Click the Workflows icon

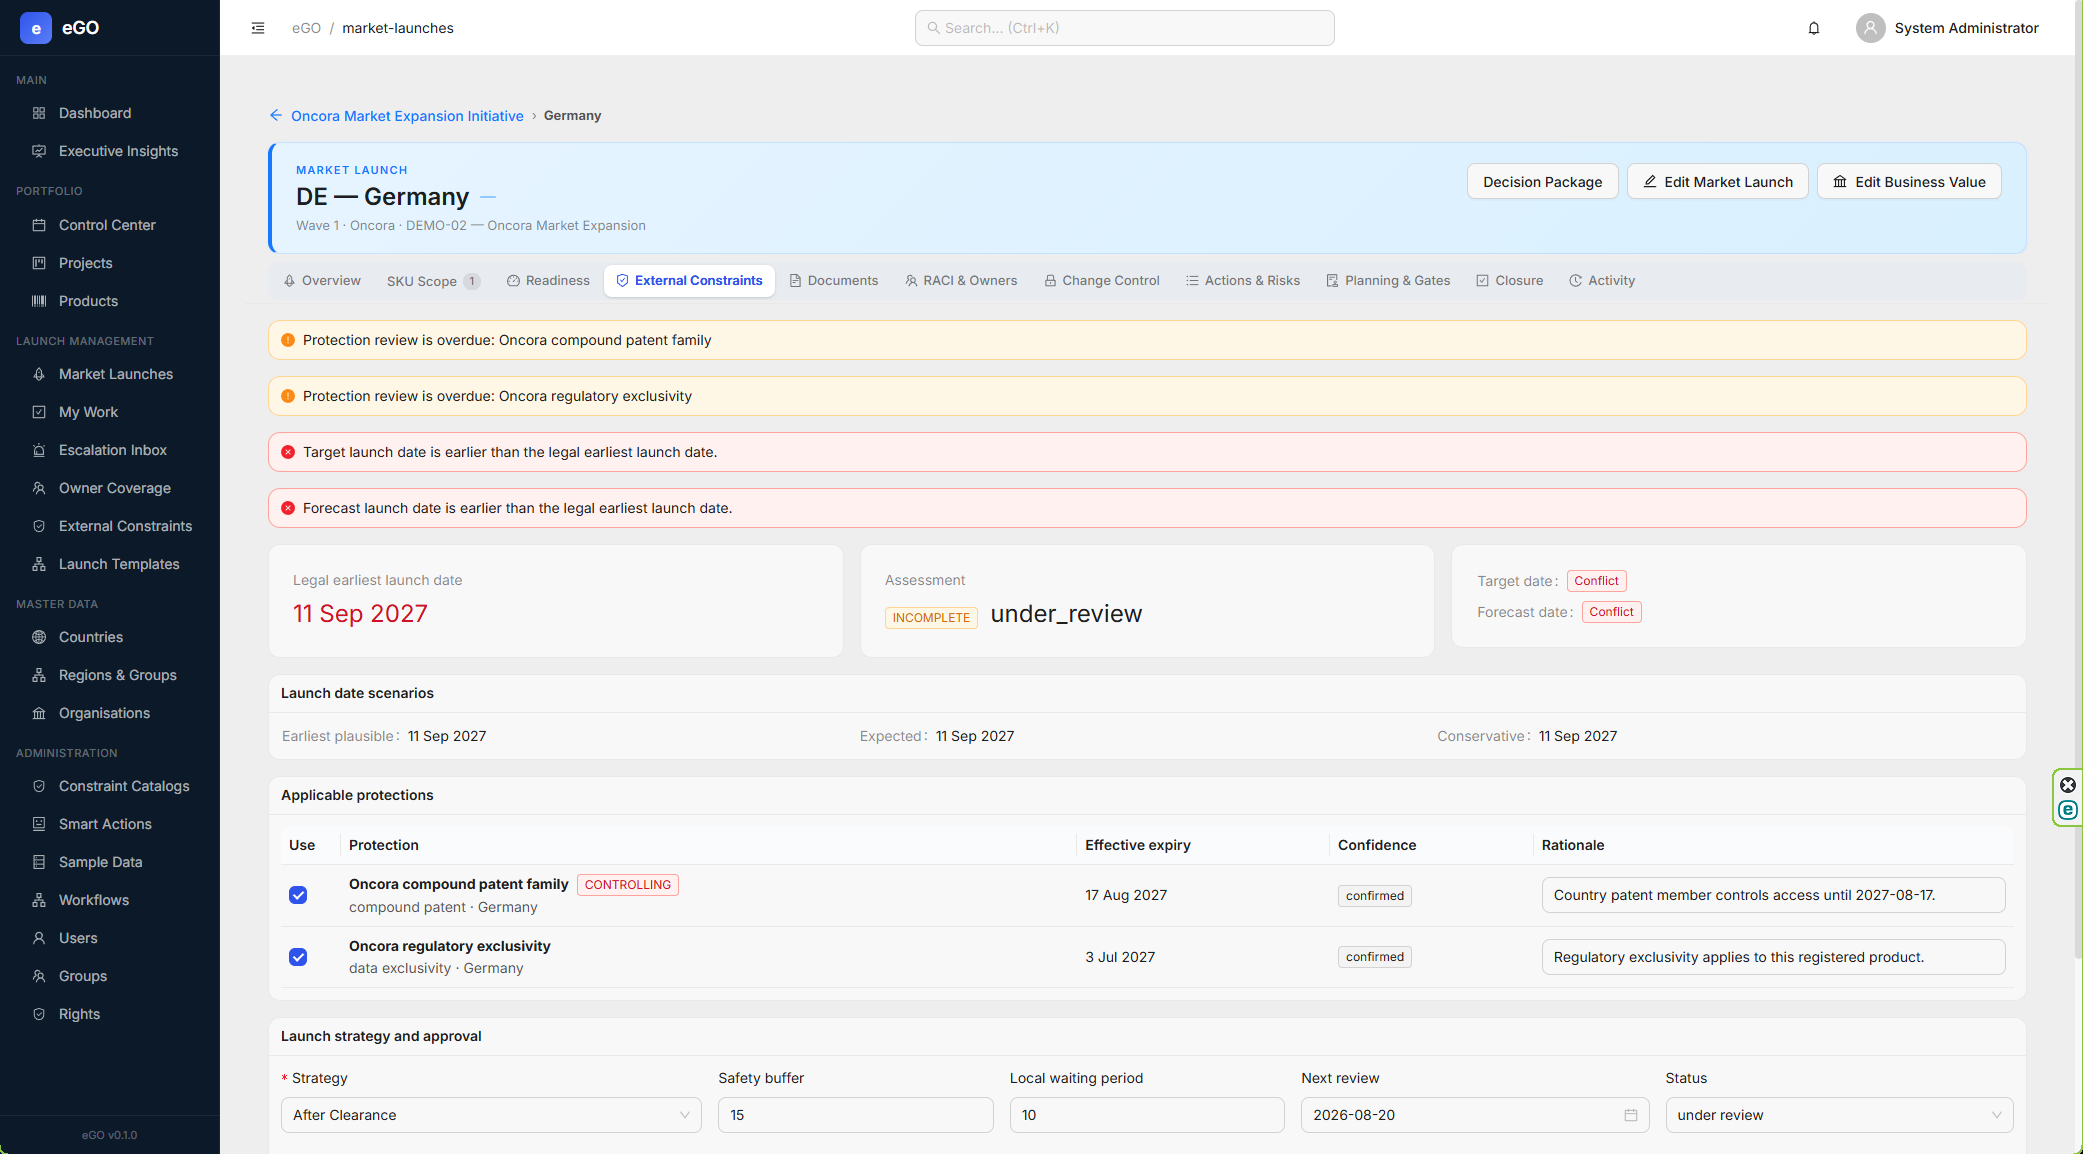[x=39, y=900]
